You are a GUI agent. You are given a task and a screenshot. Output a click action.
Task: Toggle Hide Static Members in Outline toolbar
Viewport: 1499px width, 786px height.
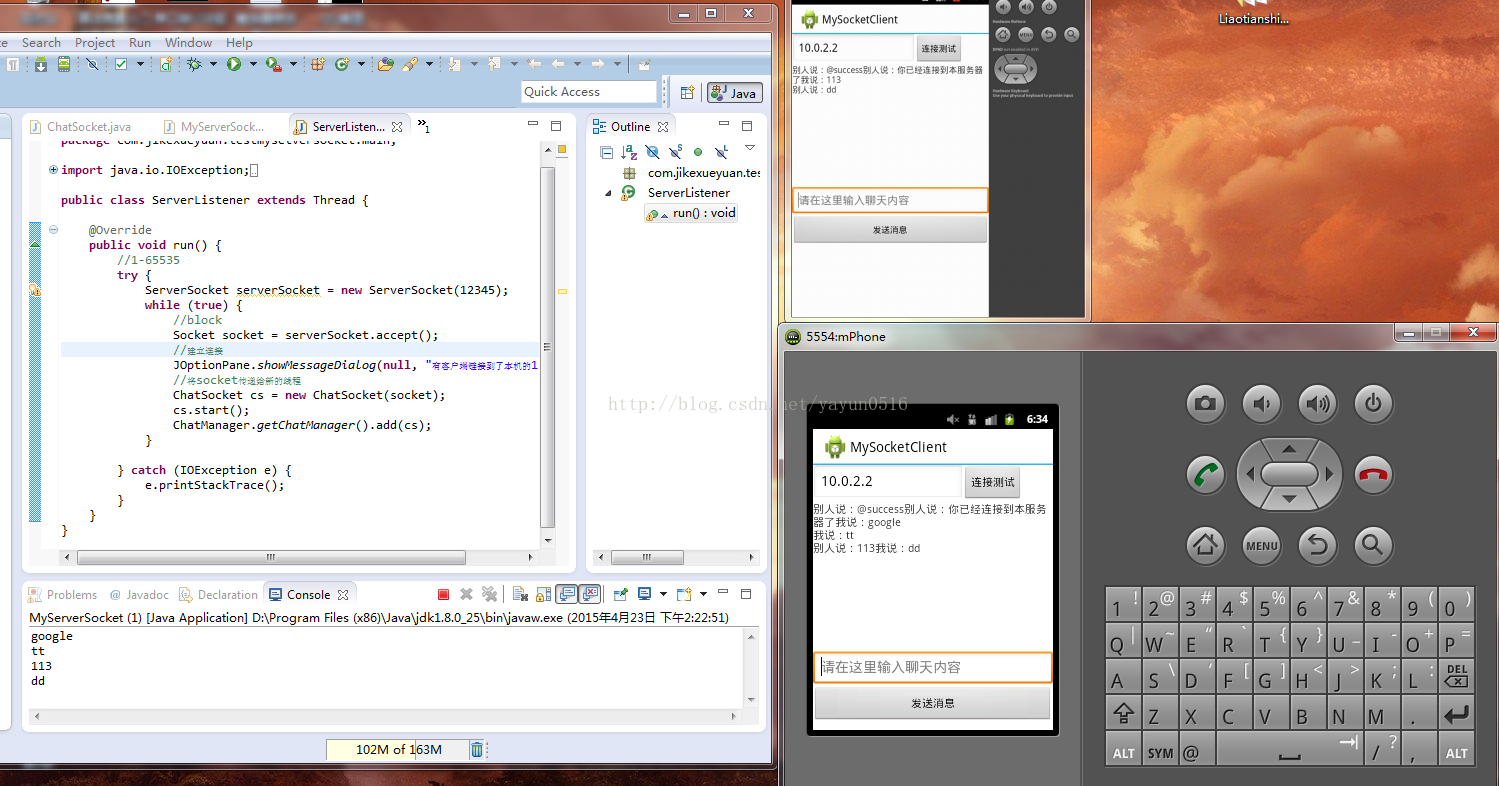675,152
